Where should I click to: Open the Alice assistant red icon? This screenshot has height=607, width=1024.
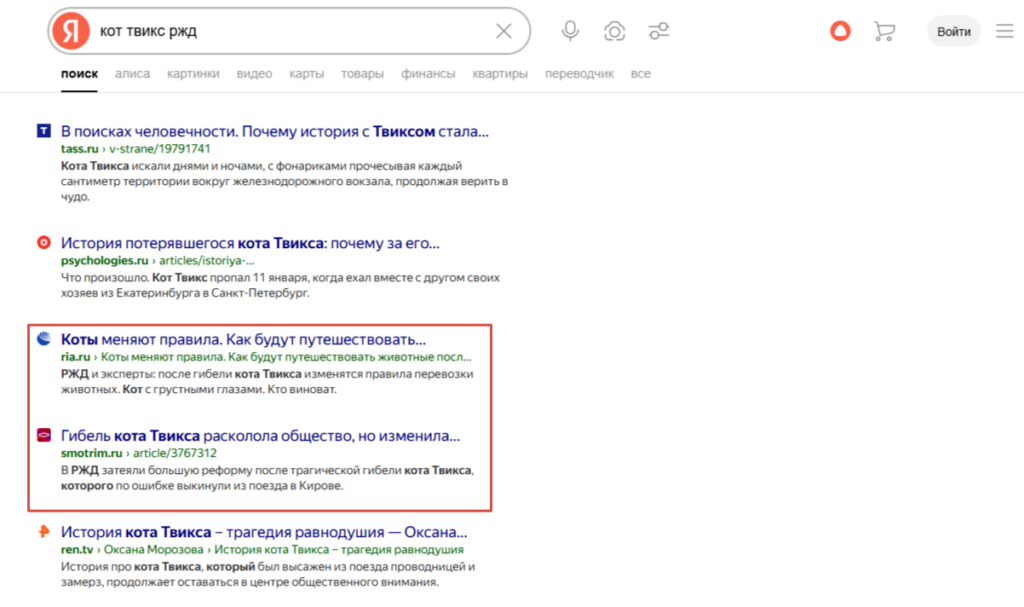pyautogui.click(x=840, y=31)
